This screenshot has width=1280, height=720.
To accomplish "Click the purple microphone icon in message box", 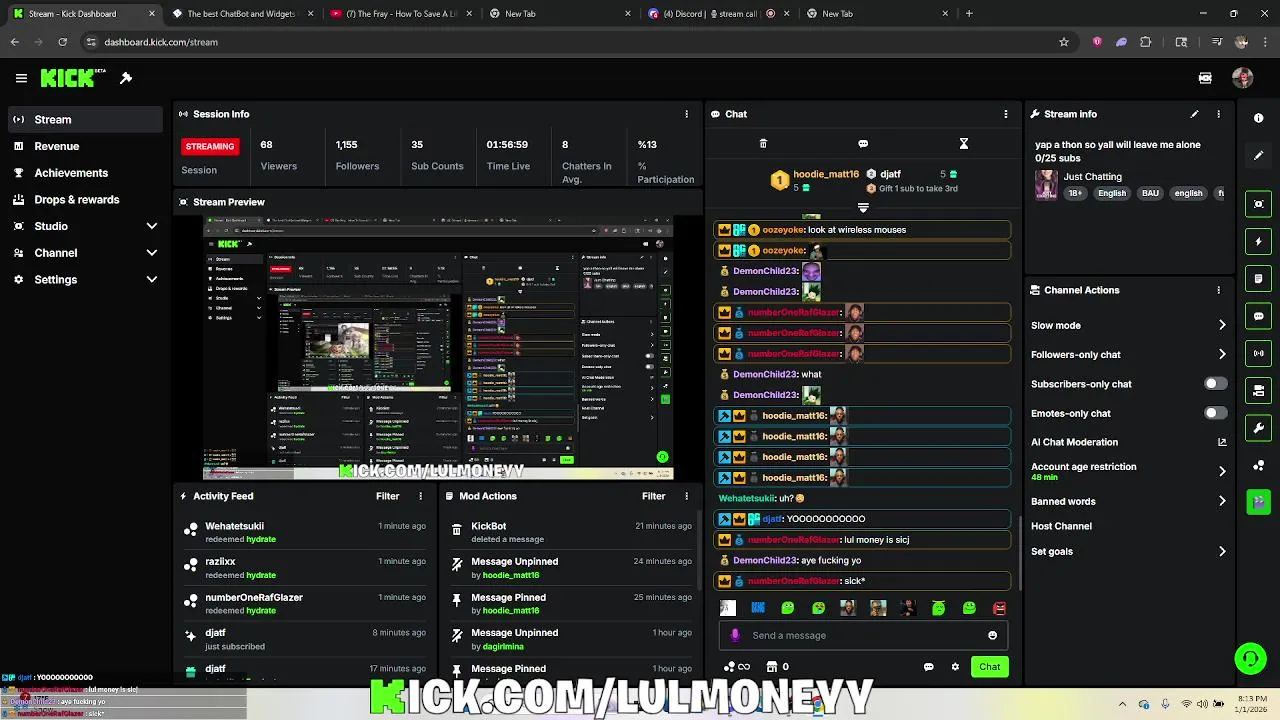I will pyautogui.click(x=735, y=635).
